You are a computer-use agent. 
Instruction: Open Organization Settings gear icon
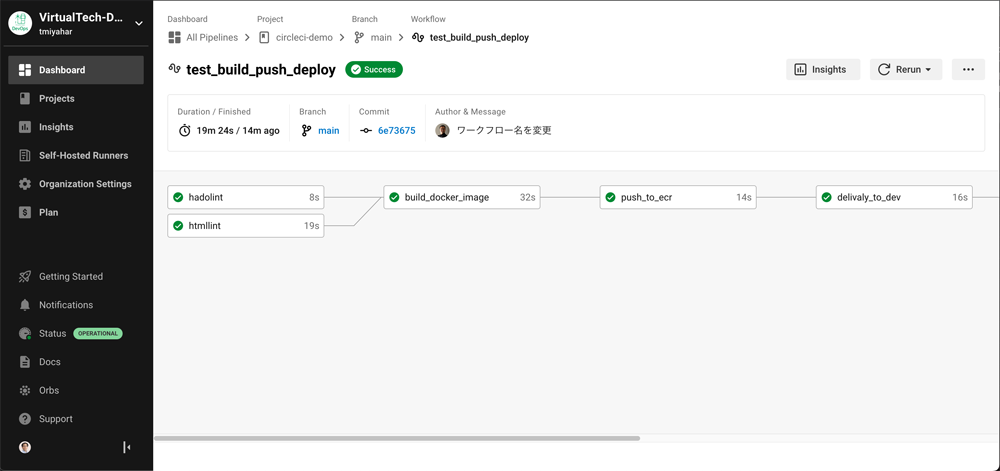click(x=25, y=184)
